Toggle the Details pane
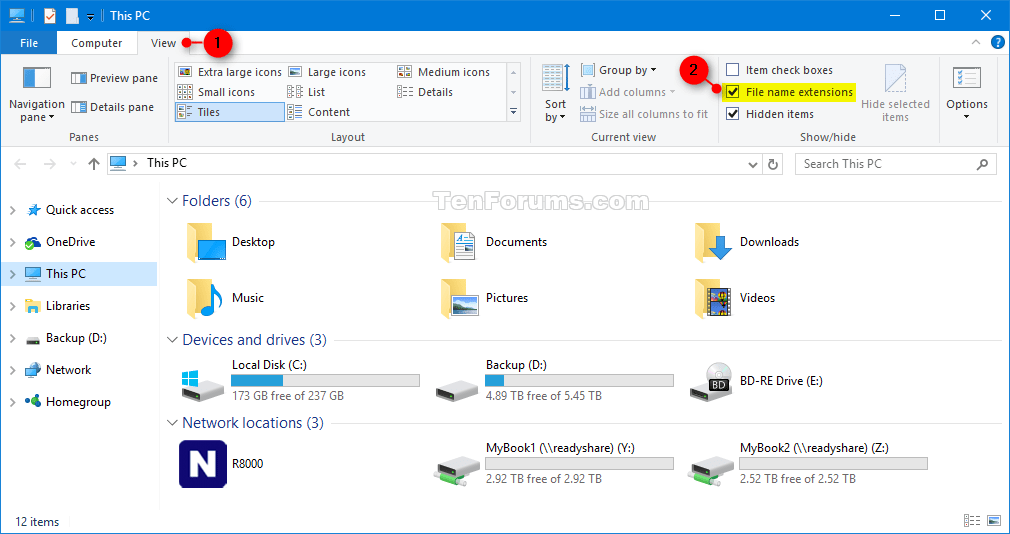Viewport: 1010px width, 534px height. click(x=112, y=107)
